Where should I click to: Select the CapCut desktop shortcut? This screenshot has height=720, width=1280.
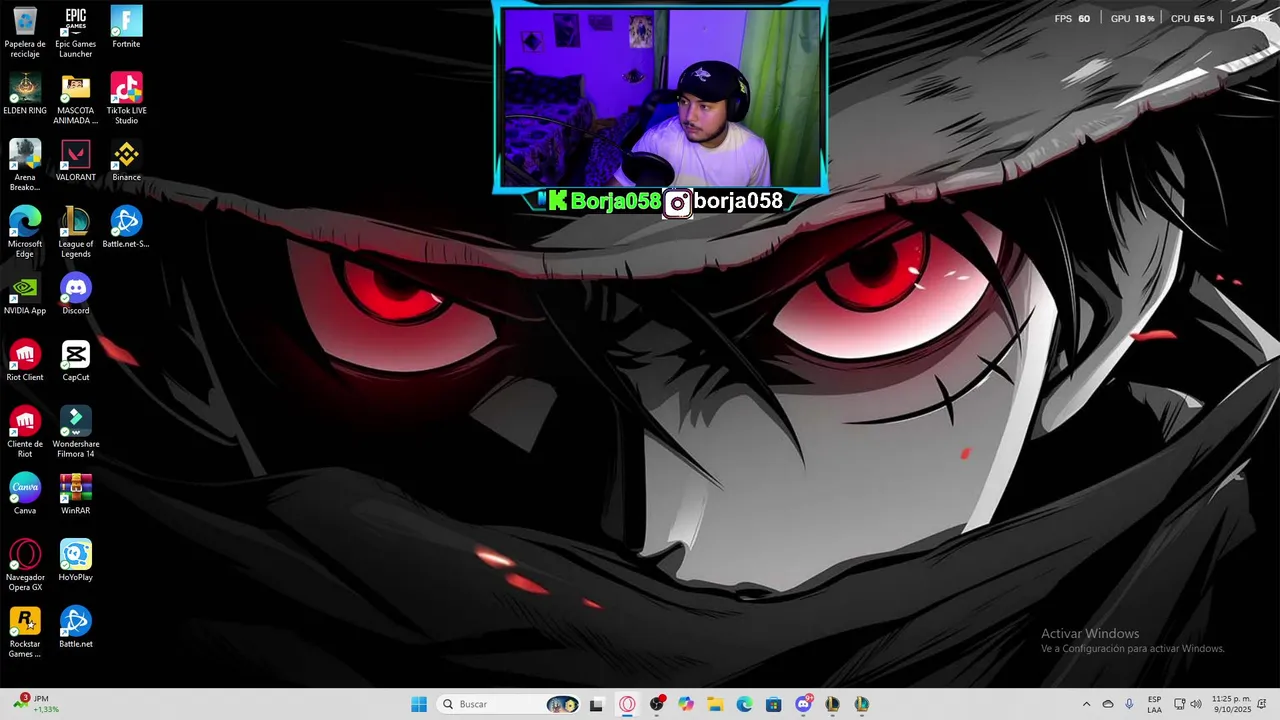pyautogui.click(x=76, y=361)
